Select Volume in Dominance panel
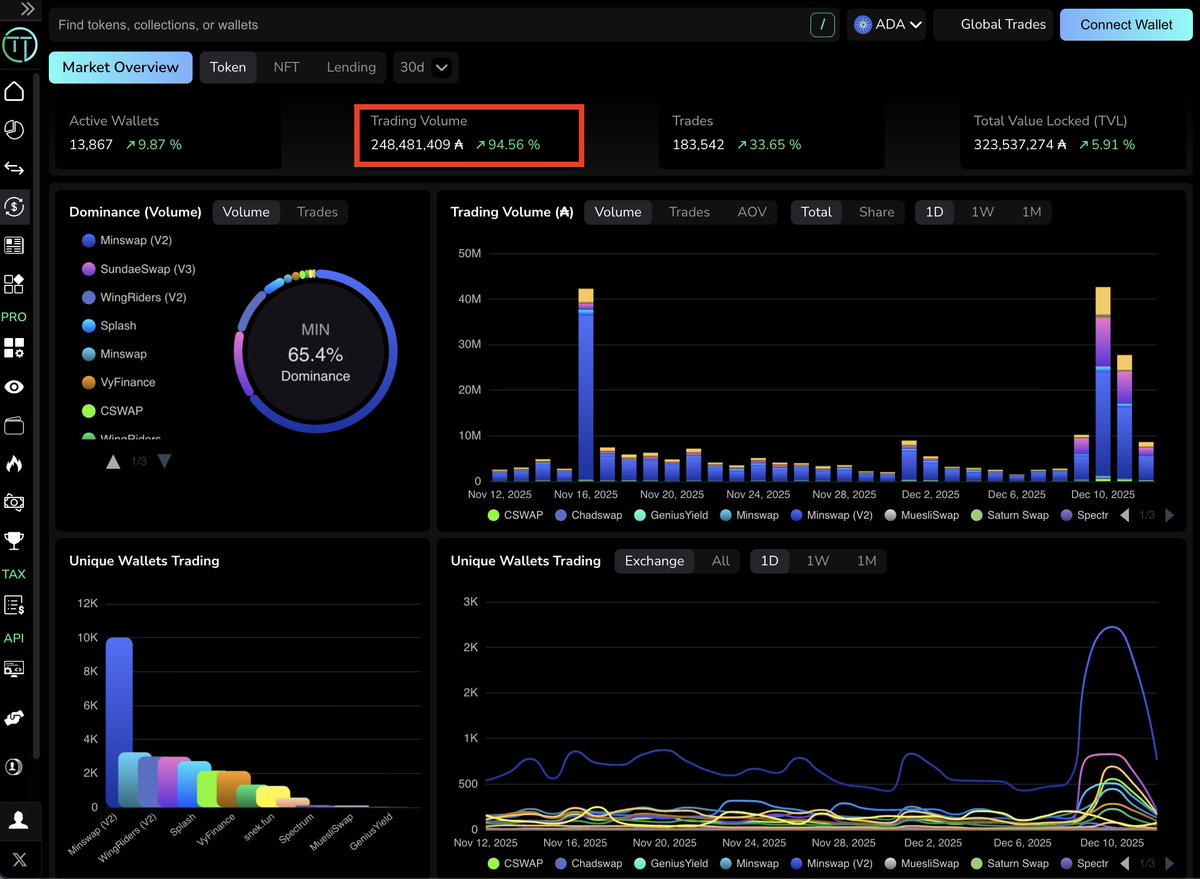1200x879 pixels. pos(246,212)
